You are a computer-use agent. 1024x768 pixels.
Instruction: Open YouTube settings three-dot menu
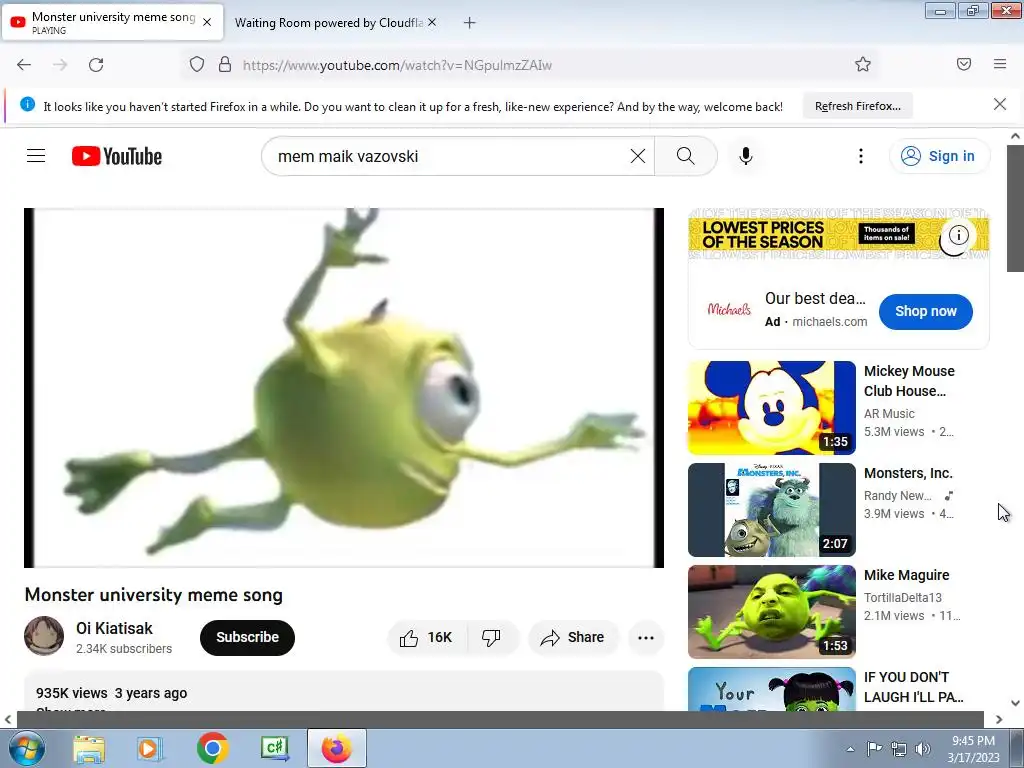coord(861,155)
